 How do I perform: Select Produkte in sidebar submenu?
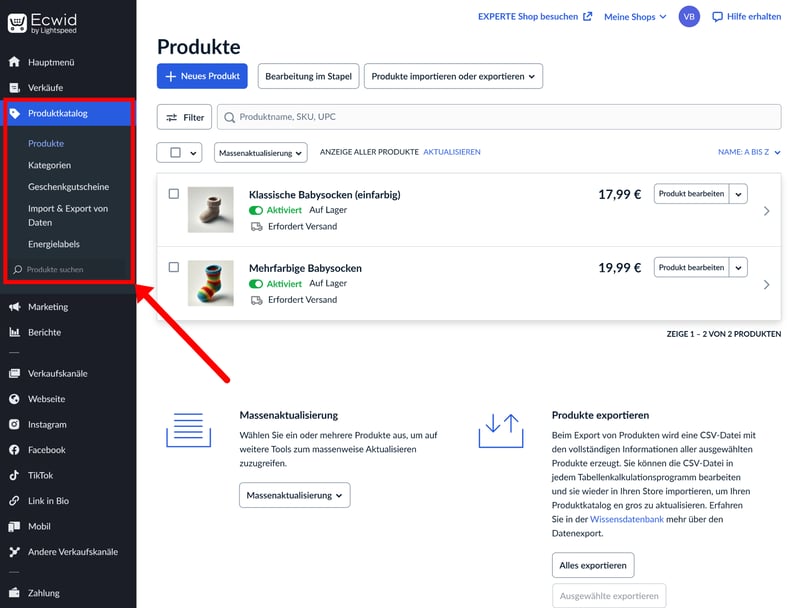[46, 143]
